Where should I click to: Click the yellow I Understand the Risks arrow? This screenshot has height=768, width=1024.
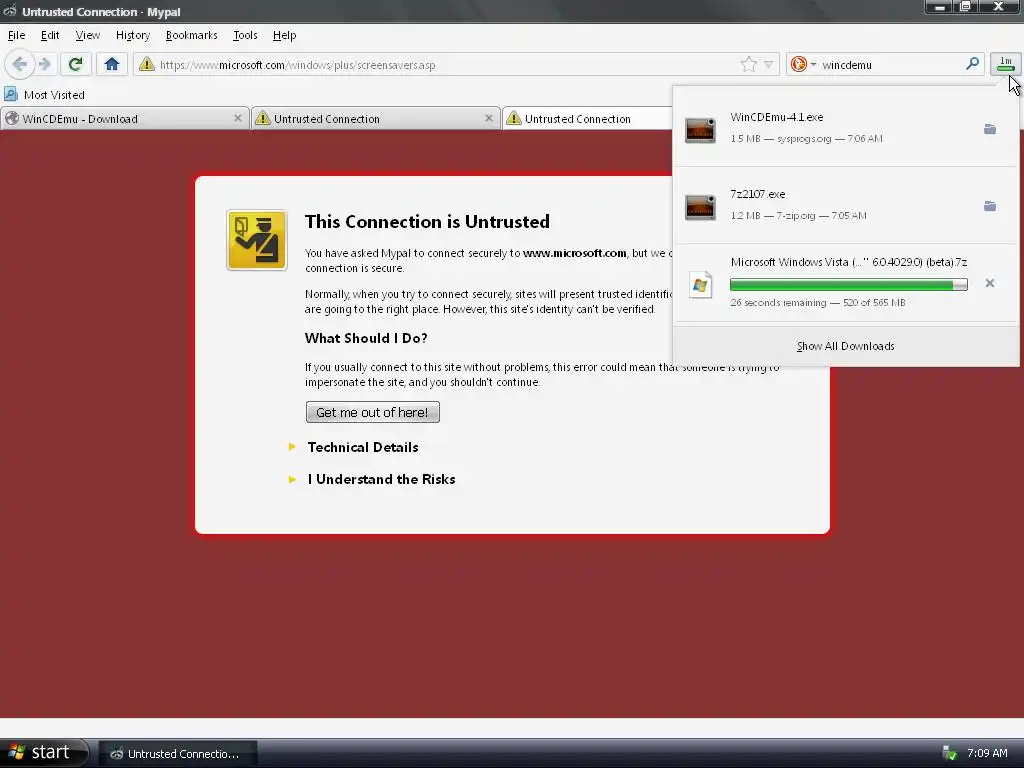[x=292, y=479]
